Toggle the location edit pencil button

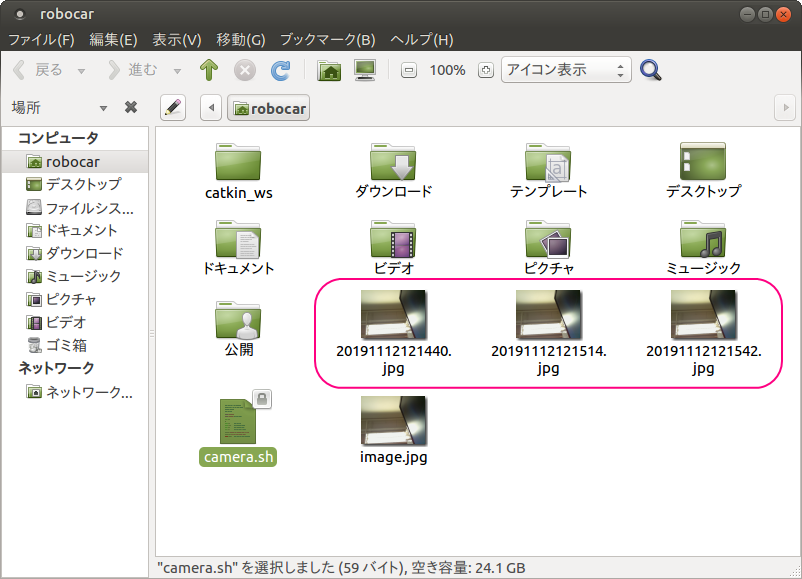pyautogui.click(x=173, y=107)
